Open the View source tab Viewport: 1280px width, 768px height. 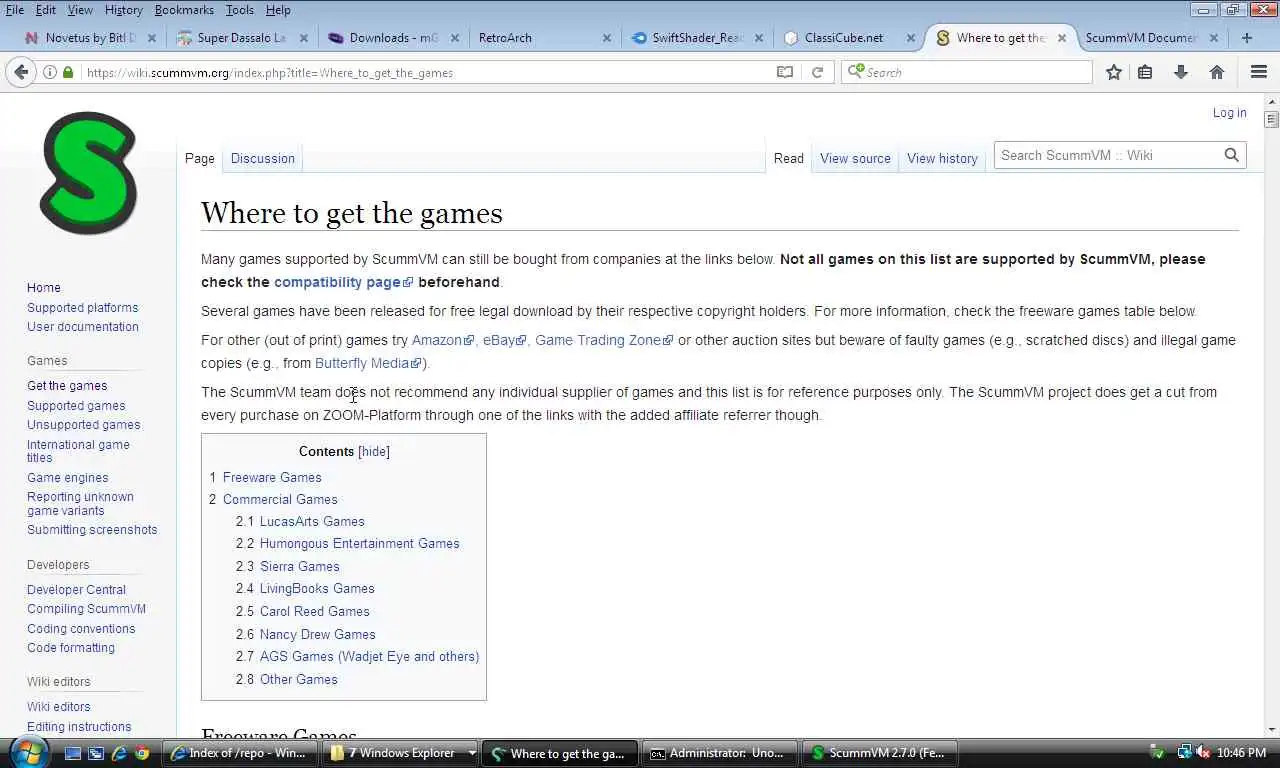[x=855, y=158]
